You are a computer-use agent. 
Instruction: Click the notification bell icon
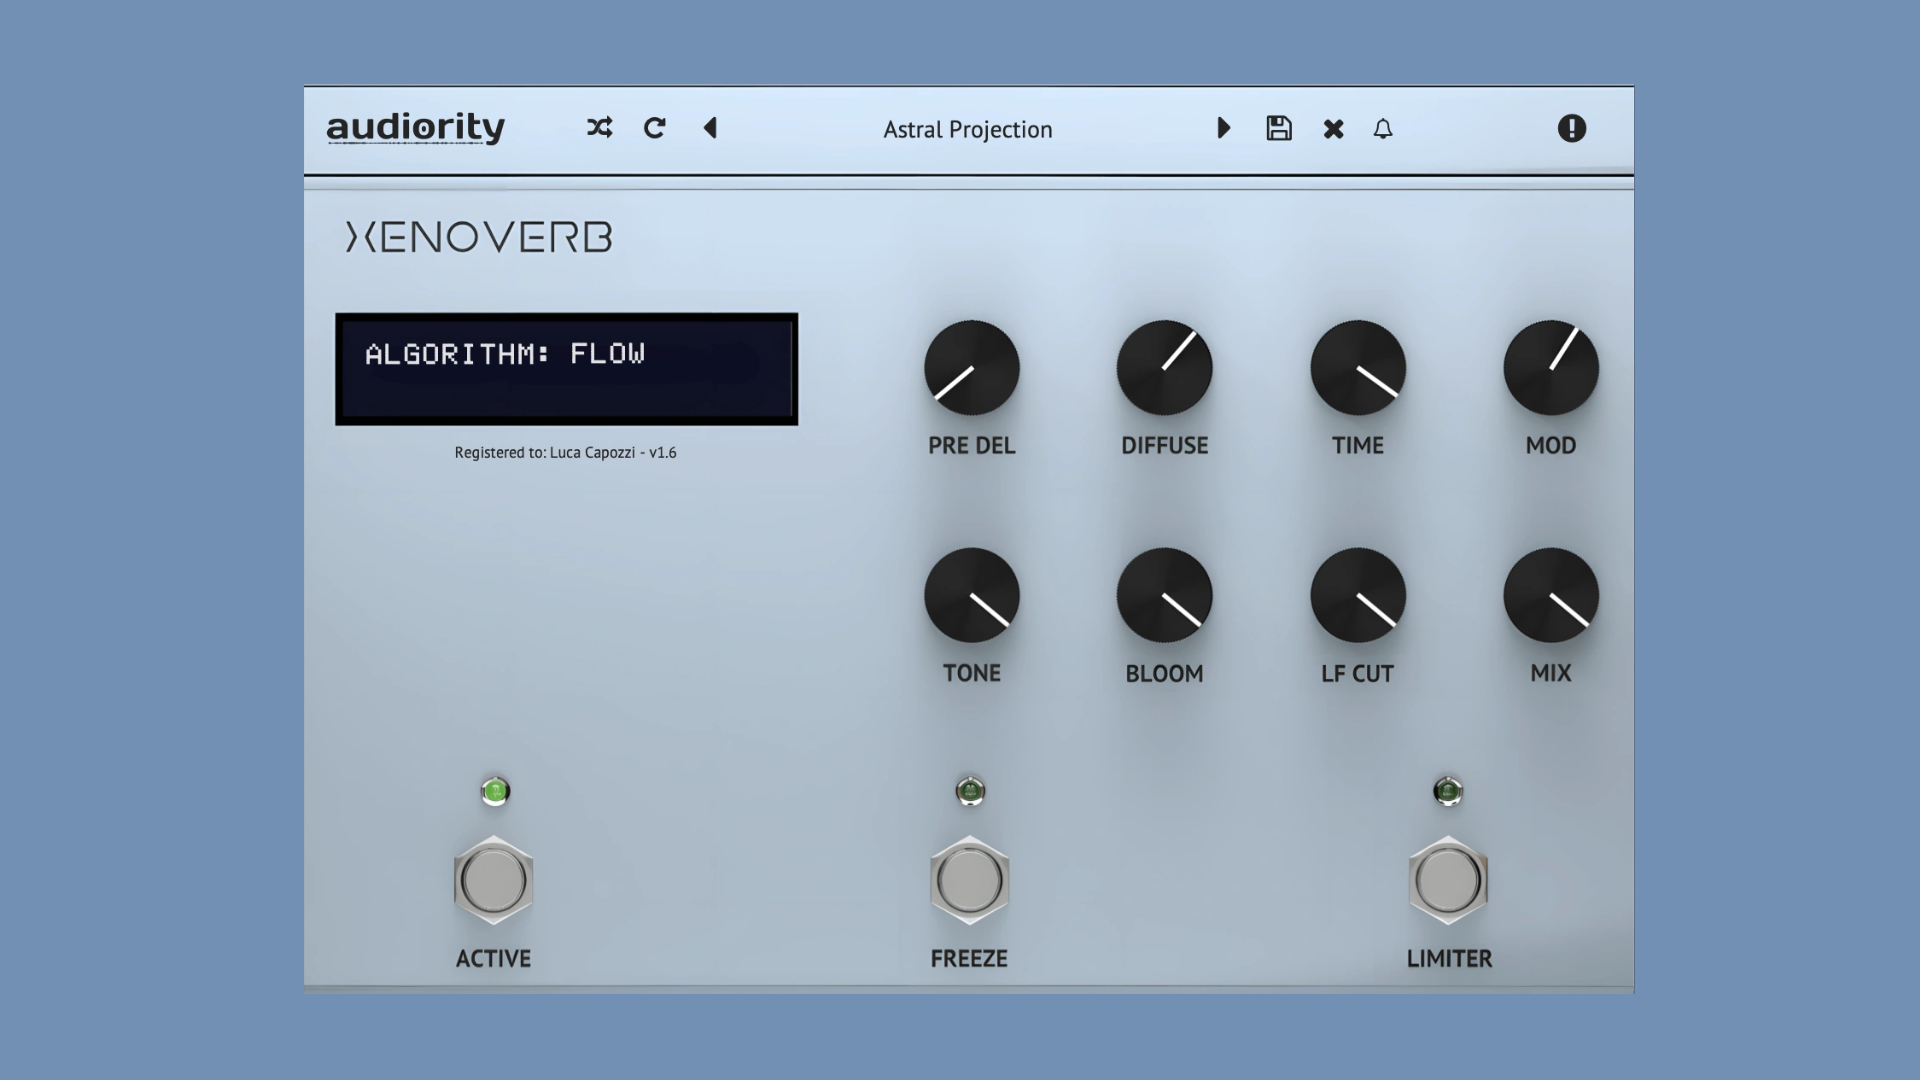[1383, 129]
